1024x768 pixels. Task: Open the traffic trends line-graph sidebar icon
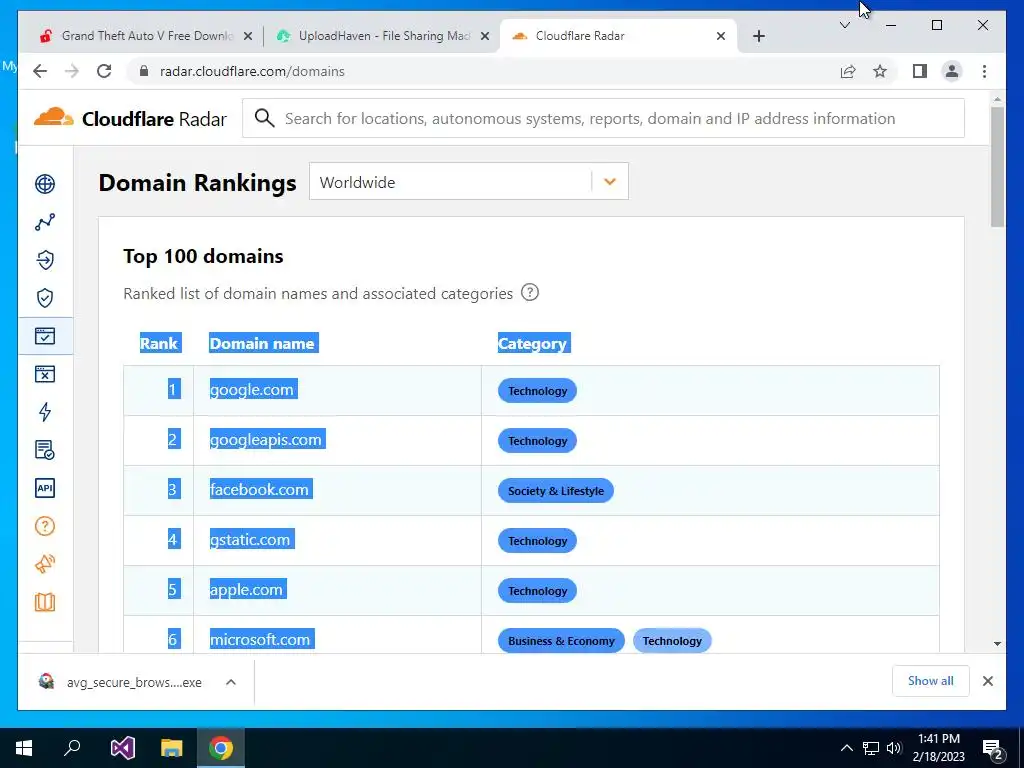[x=45, y=222]
